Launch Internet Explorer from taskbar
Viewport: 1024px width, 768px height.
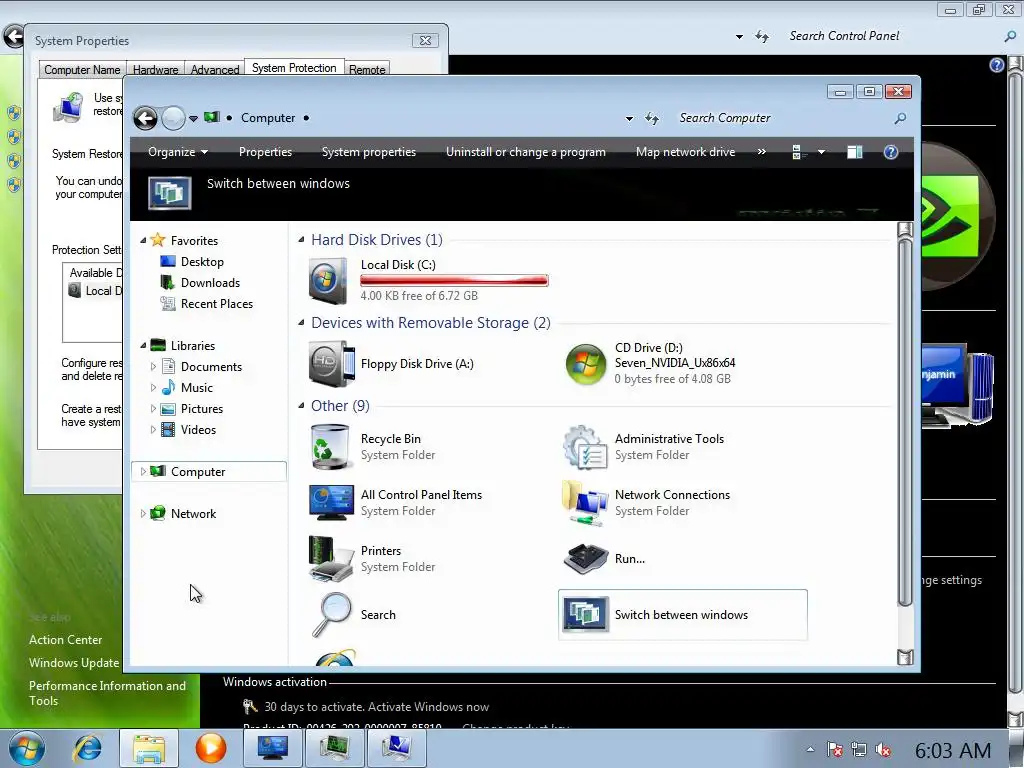coord(88,748)
